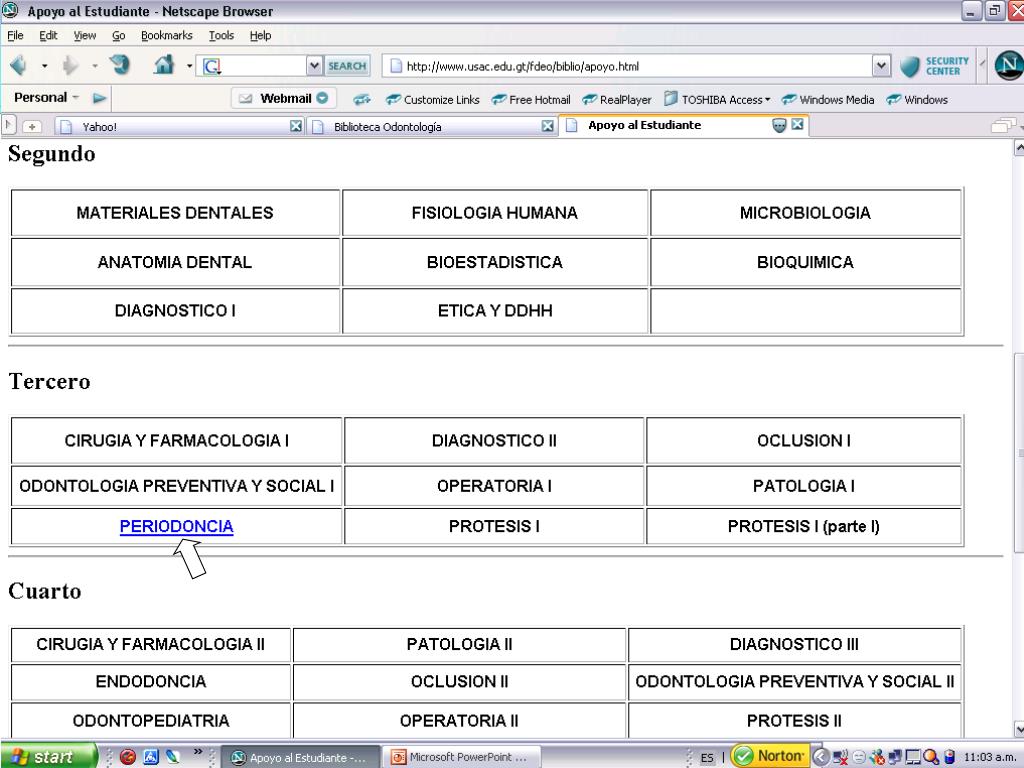Image resolution: width=1024 pixels, height=768 pixels.
Task: Click the ODONTOPEDIATRIA cell
Action: pyautogui.click(x=150, y=721)
